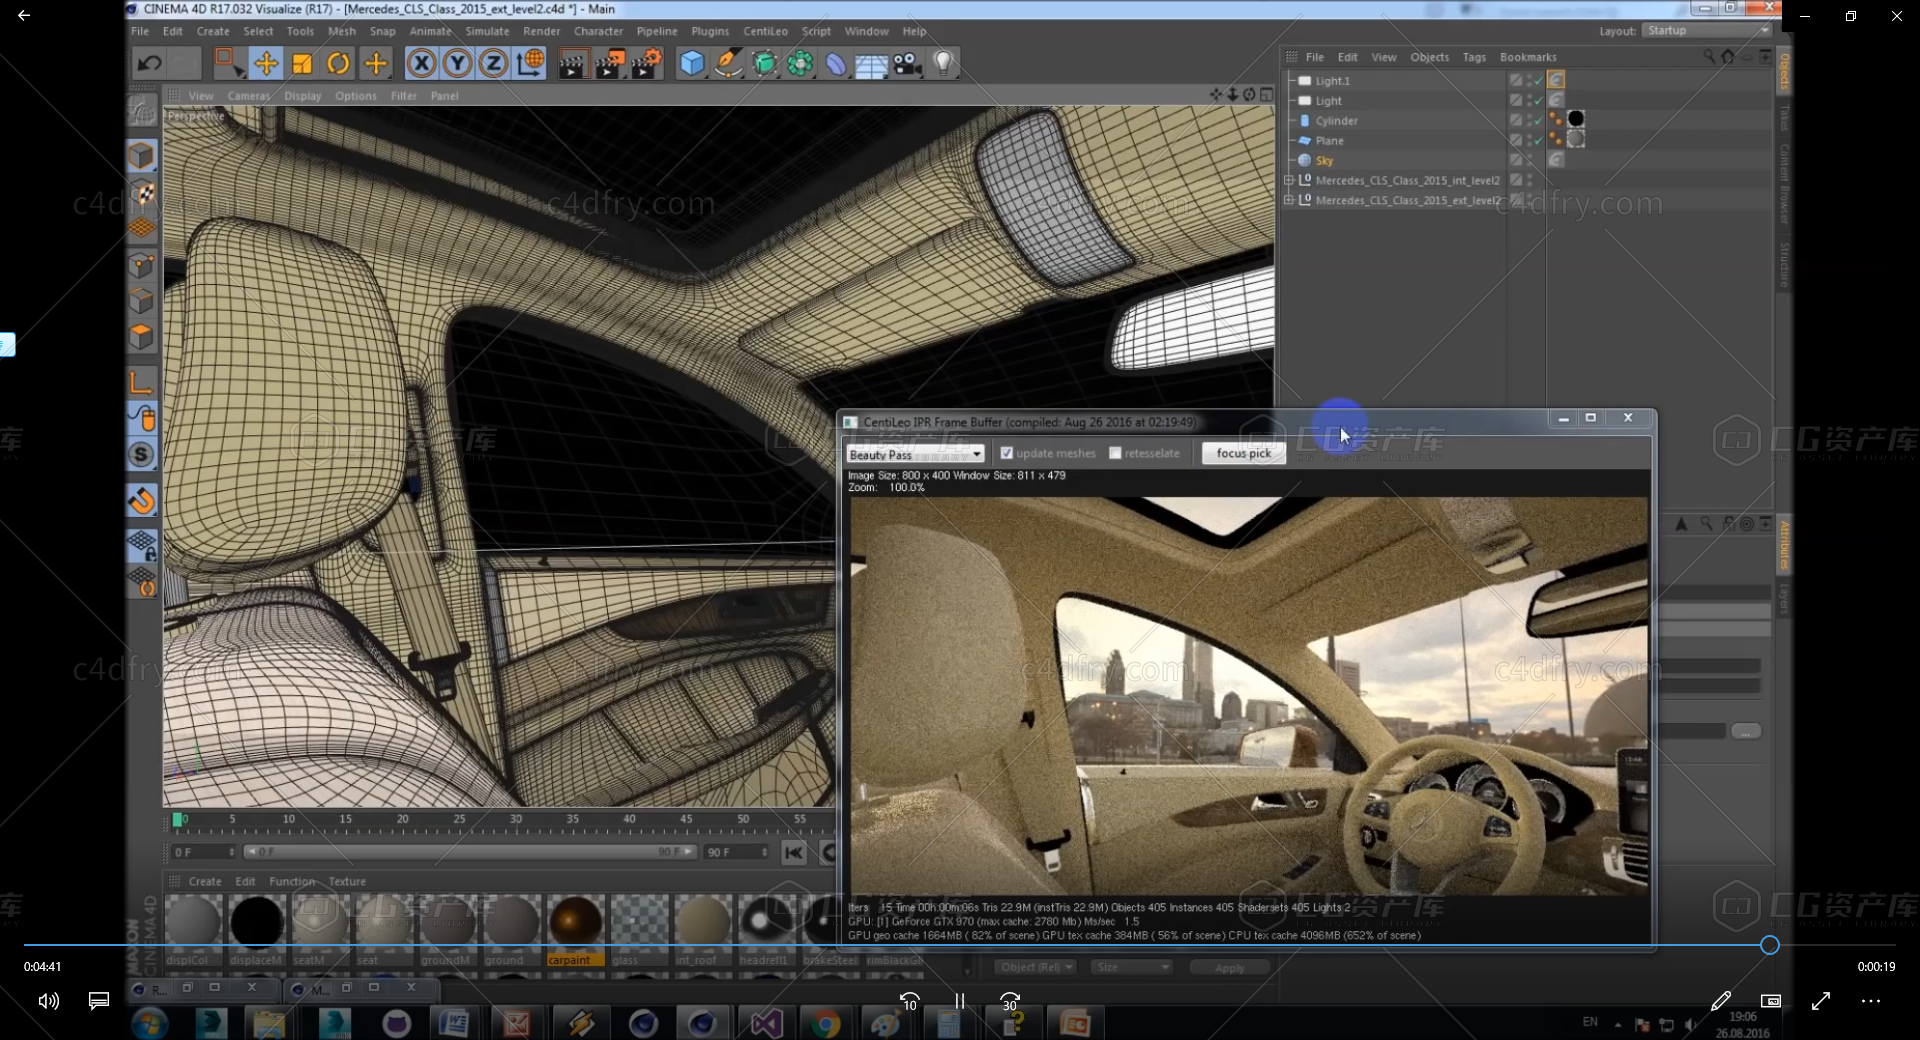Click Visual Studio icon in taskbar
This screenshot has width=1920, height=1040.
pos(766,1024)
